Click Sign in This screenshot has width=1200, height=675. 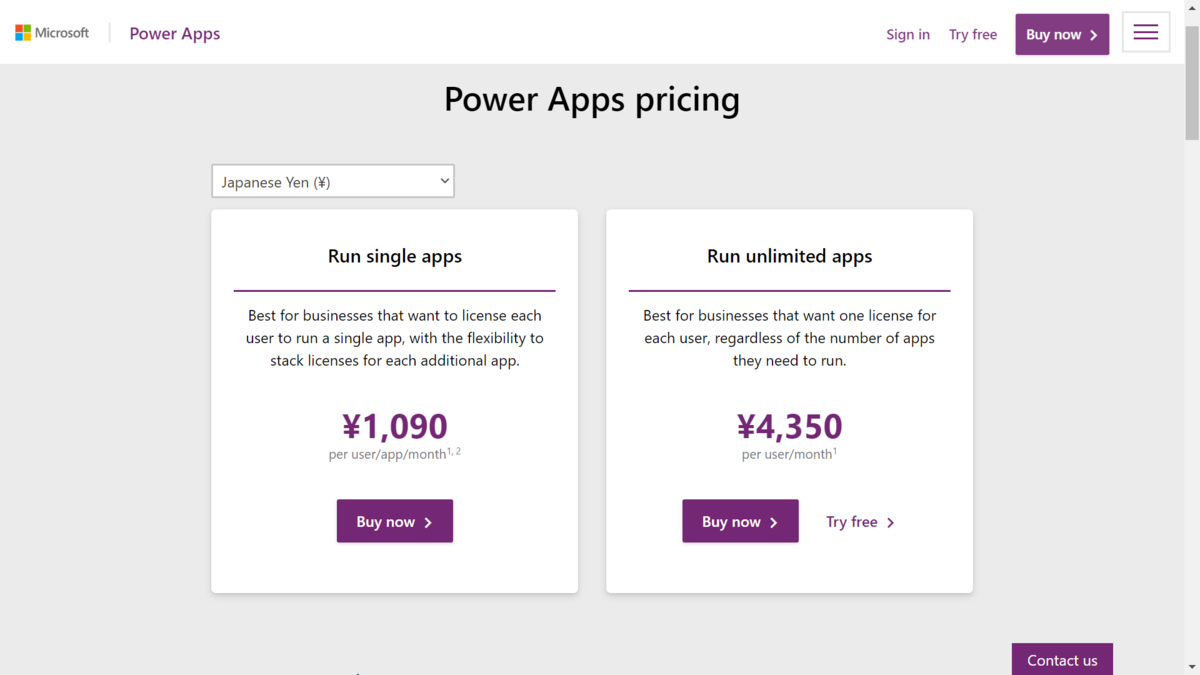click(x=908, y=34)
